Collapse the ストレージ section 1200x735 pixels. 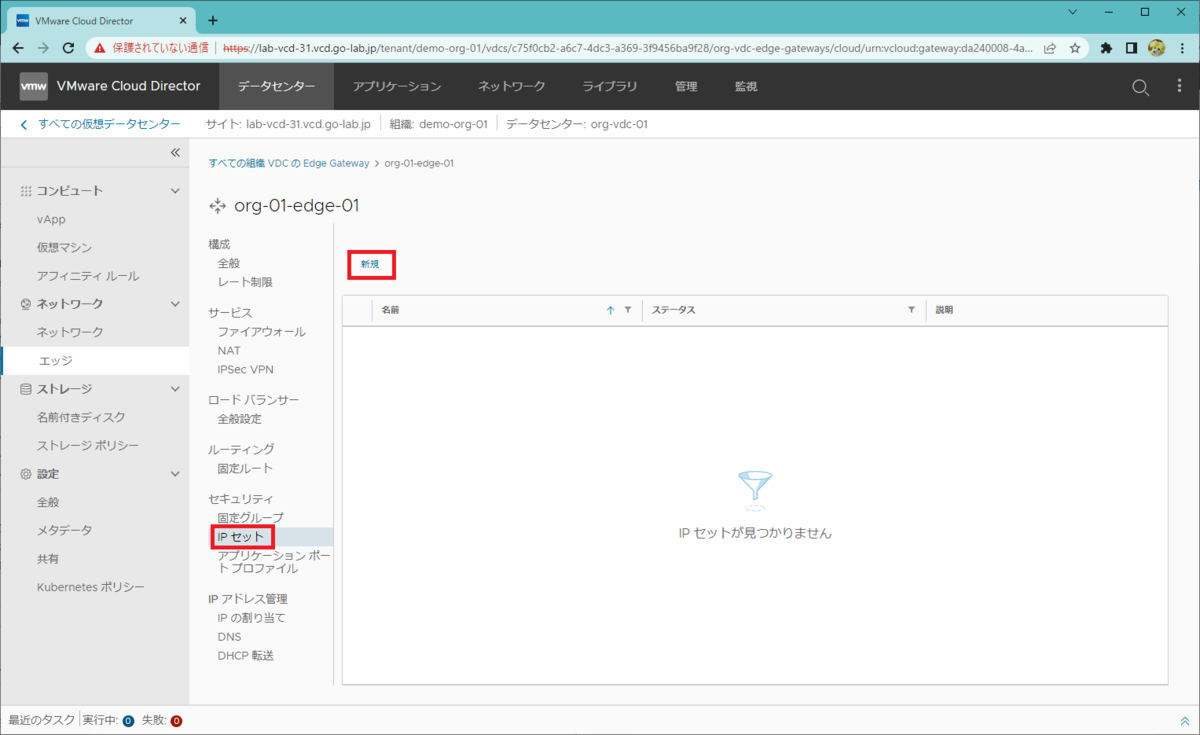[x=175, y=388]
